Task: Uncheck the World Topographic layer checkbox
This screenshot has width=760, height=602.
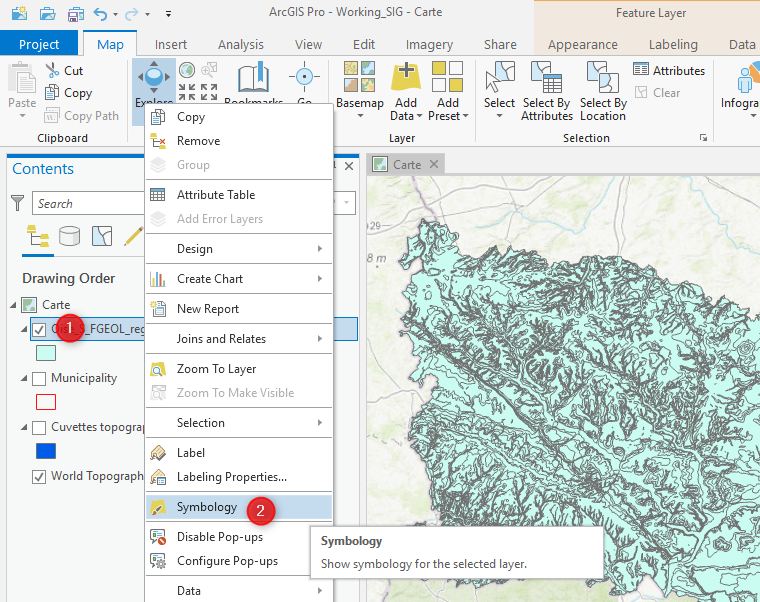Action: tap(39, 477)
